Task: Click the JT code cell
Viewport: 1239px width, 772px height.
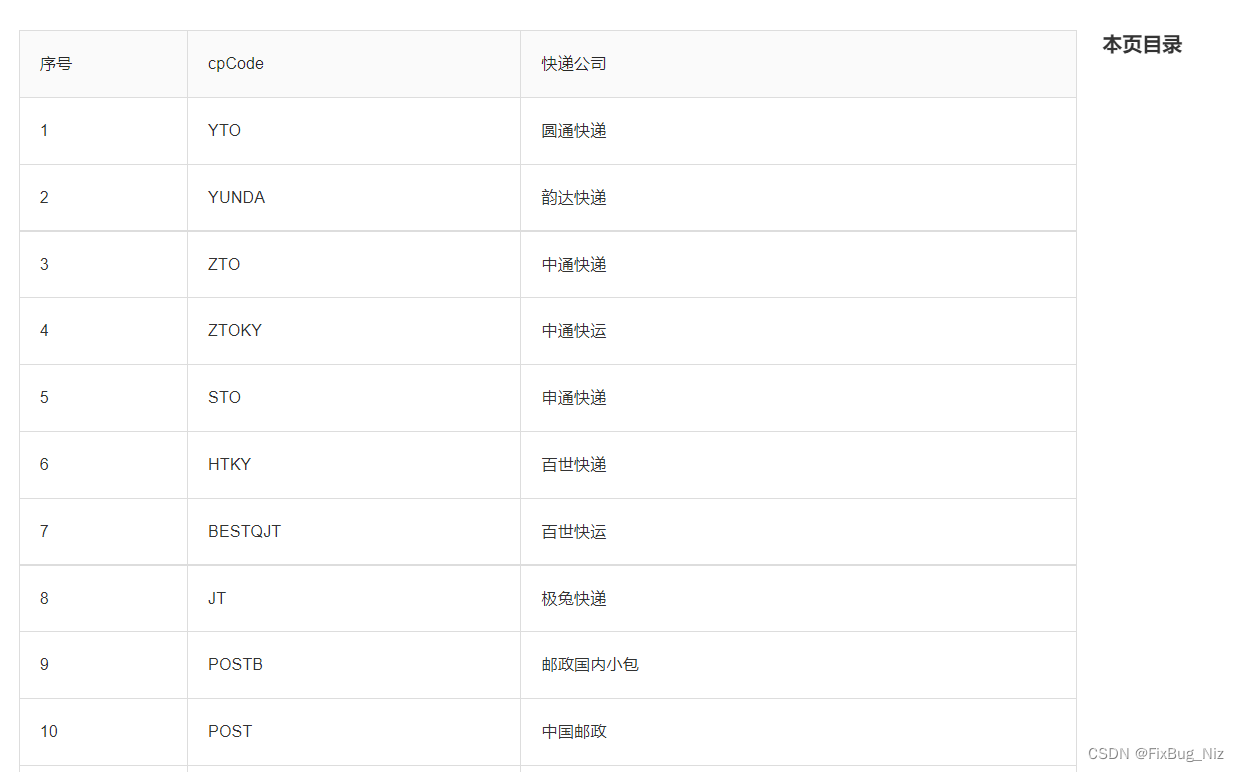Action: click(x=217, y=599)
